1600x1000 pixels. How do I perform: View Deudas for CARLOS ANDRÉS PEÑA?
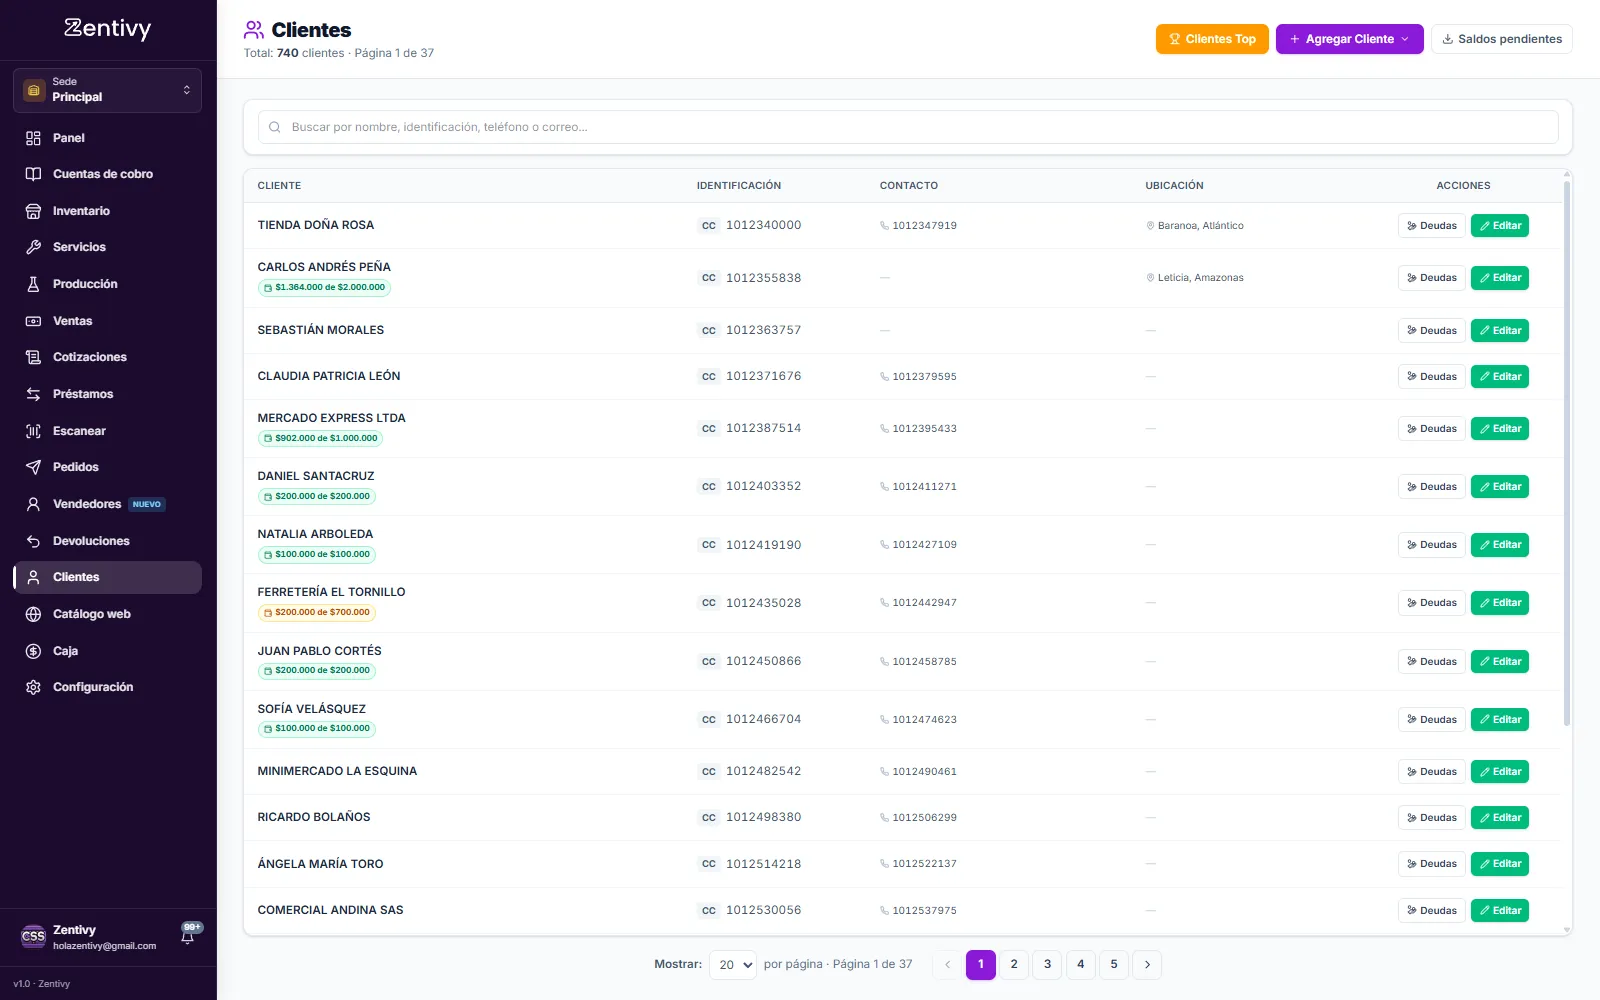(x=1431, y=278)
